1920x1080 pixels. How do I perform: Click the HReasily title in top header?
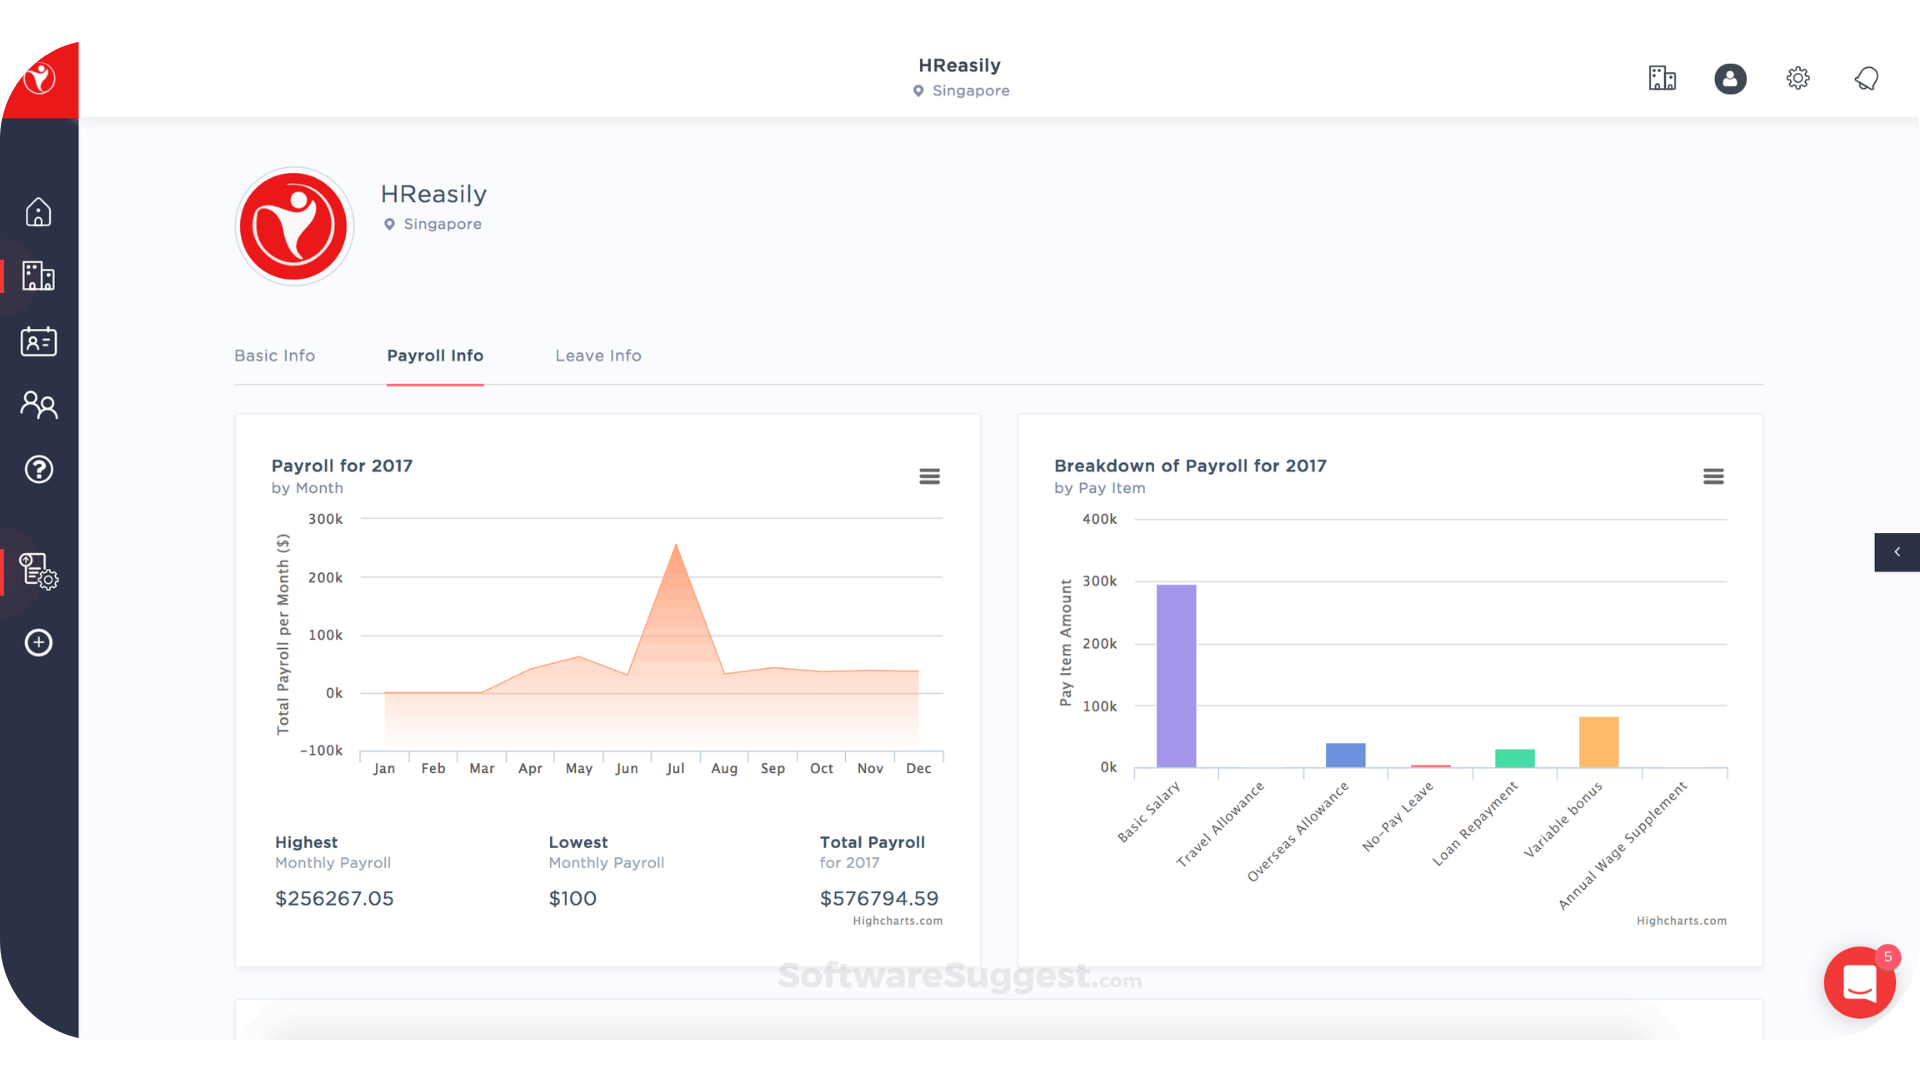(x=959, y=65)
